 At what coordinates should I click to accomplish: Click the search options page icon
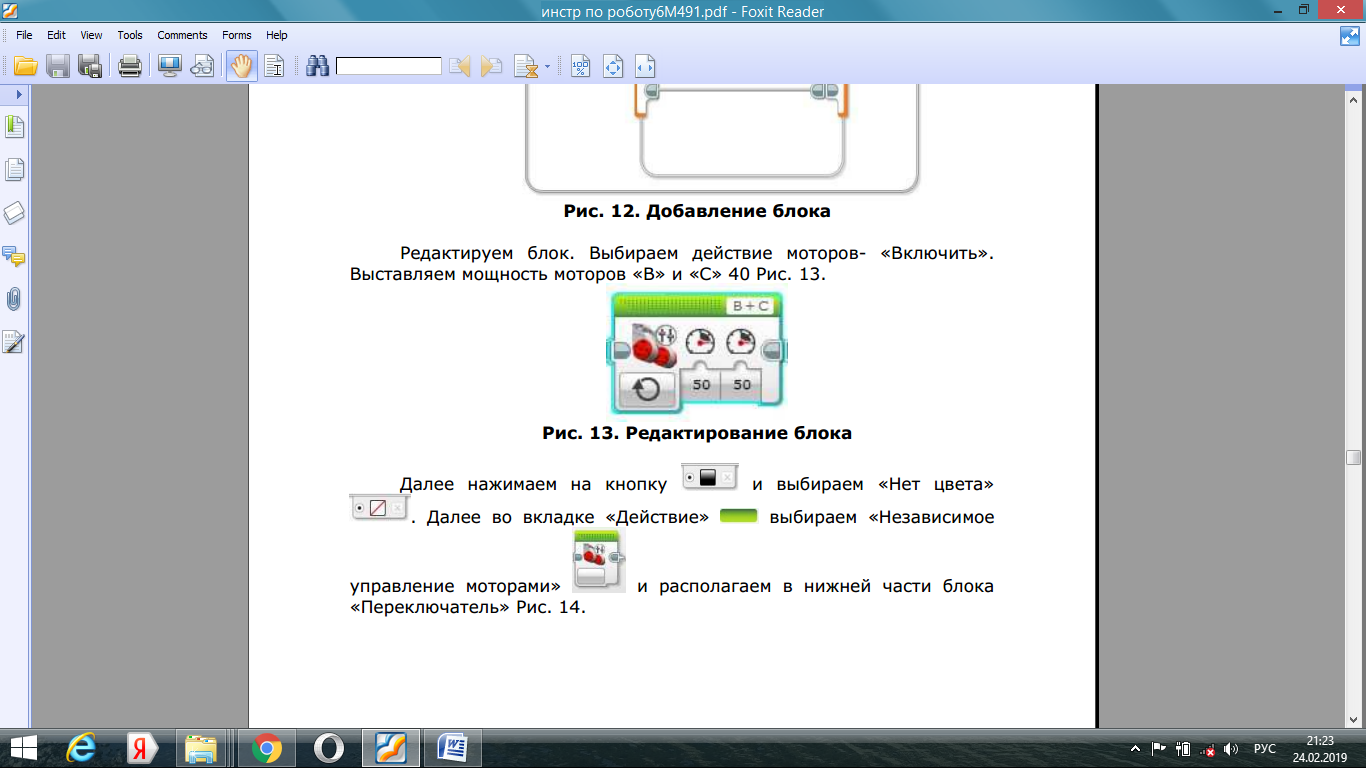[526, 67]
